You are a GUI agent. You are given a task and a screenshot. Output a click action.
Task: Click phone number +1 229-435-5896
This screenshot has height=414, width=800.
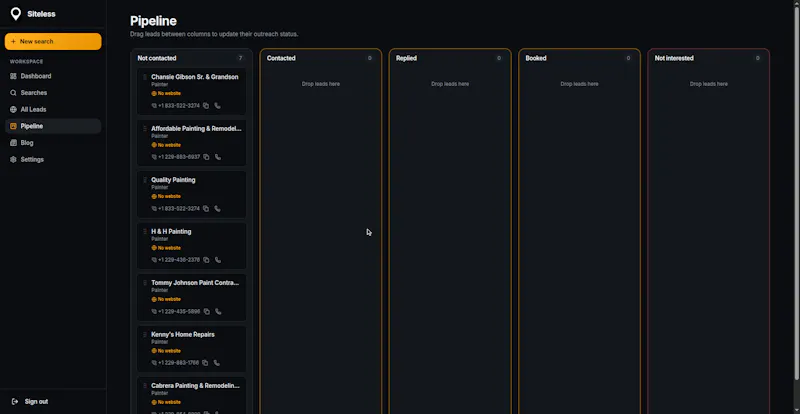coord(179,311)
